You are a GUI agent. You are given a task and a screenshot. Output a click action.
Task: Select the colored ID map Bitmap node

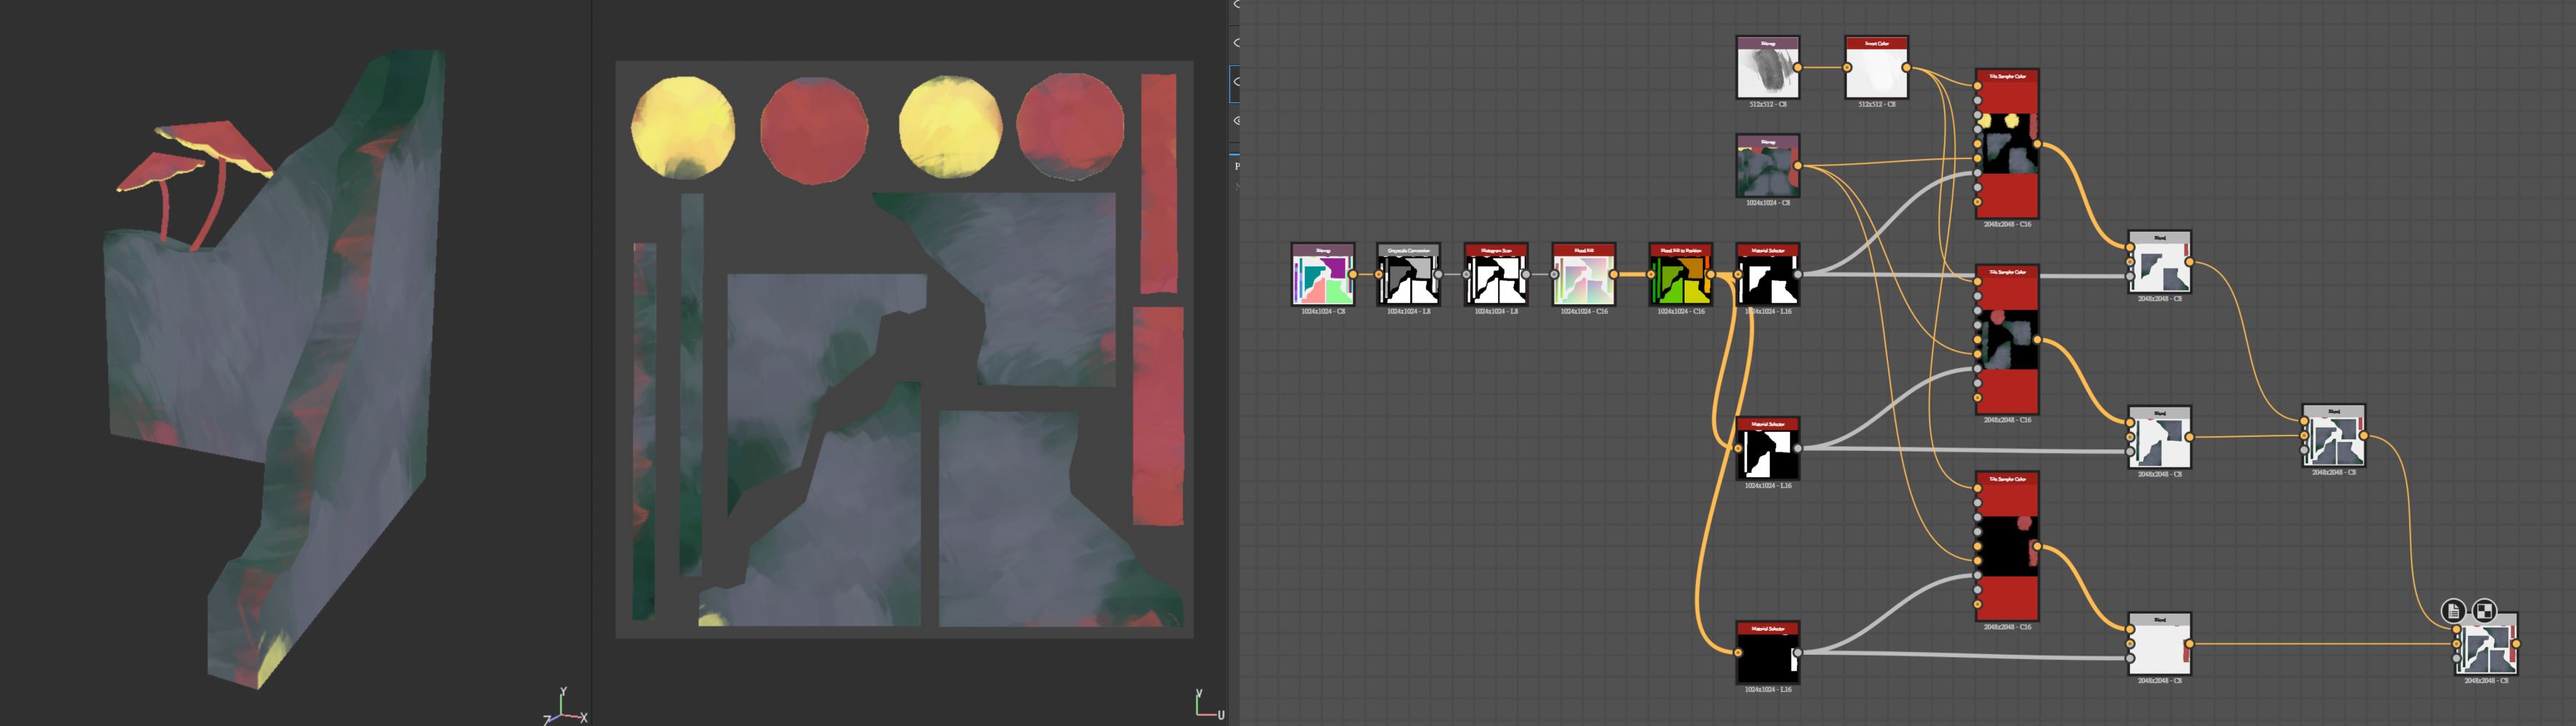(x=1323, y=274)
